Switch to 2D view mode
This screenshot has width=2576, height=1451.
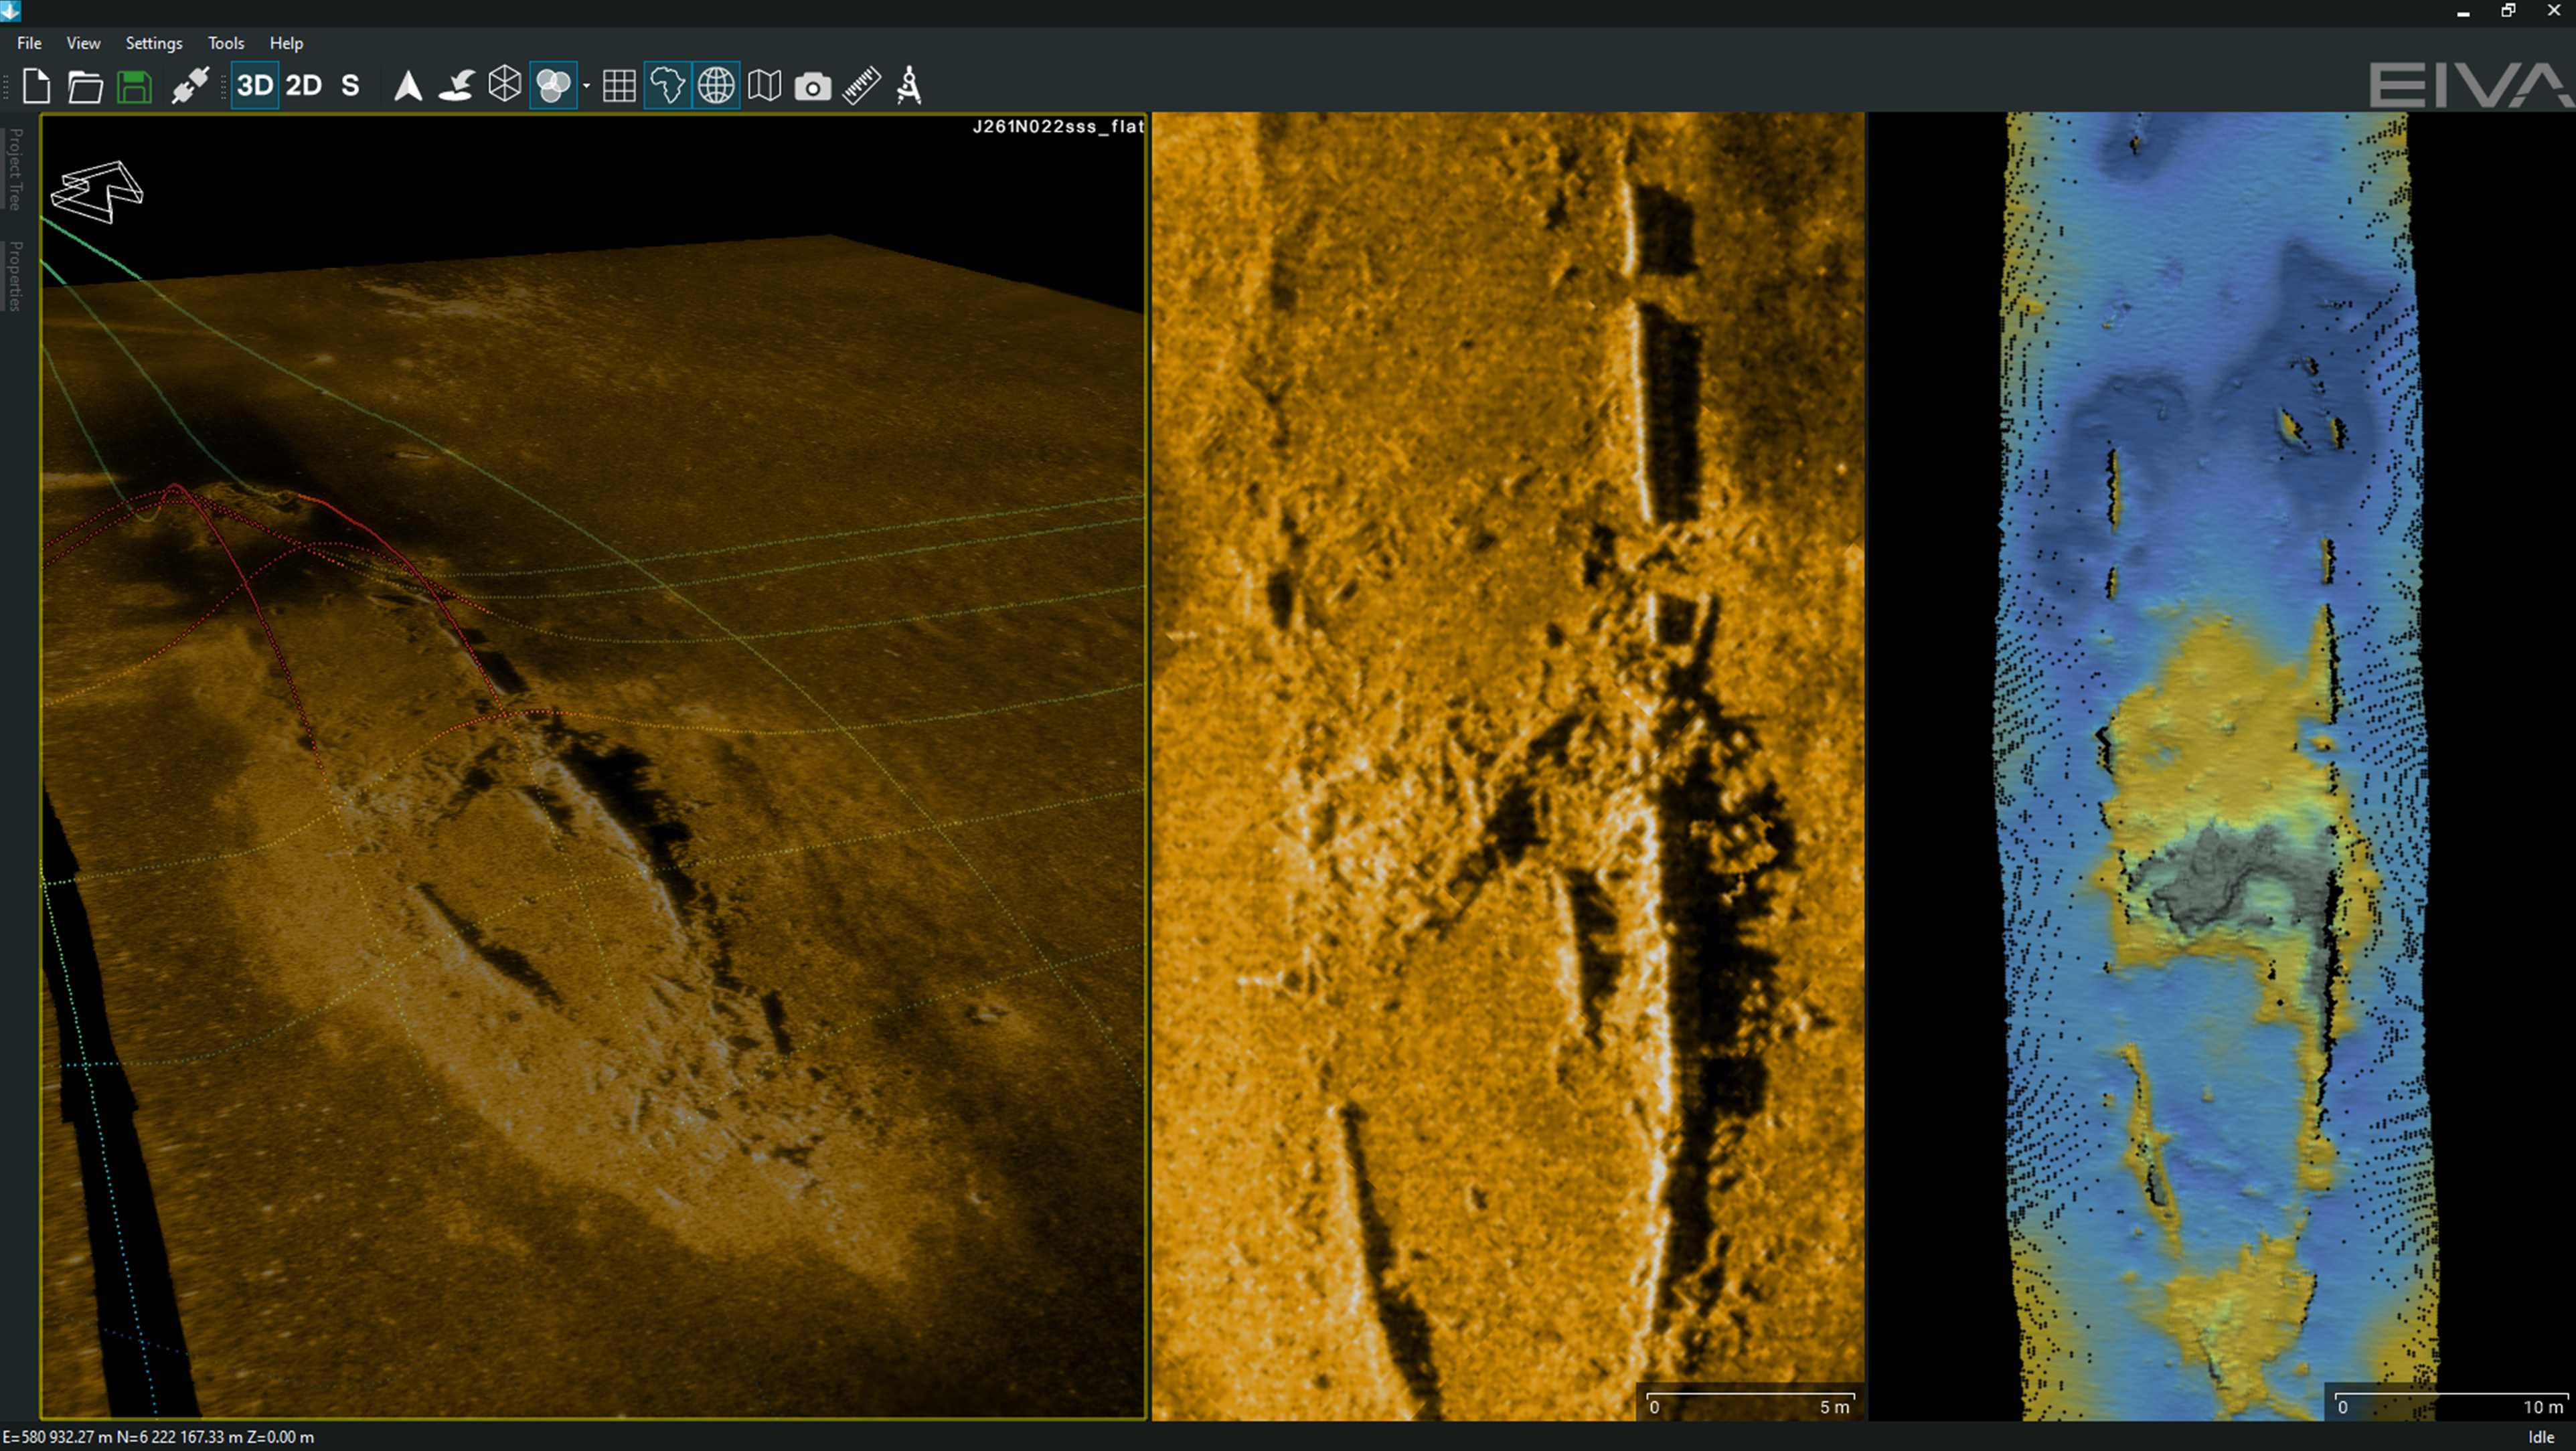click(x=303, y=86)
